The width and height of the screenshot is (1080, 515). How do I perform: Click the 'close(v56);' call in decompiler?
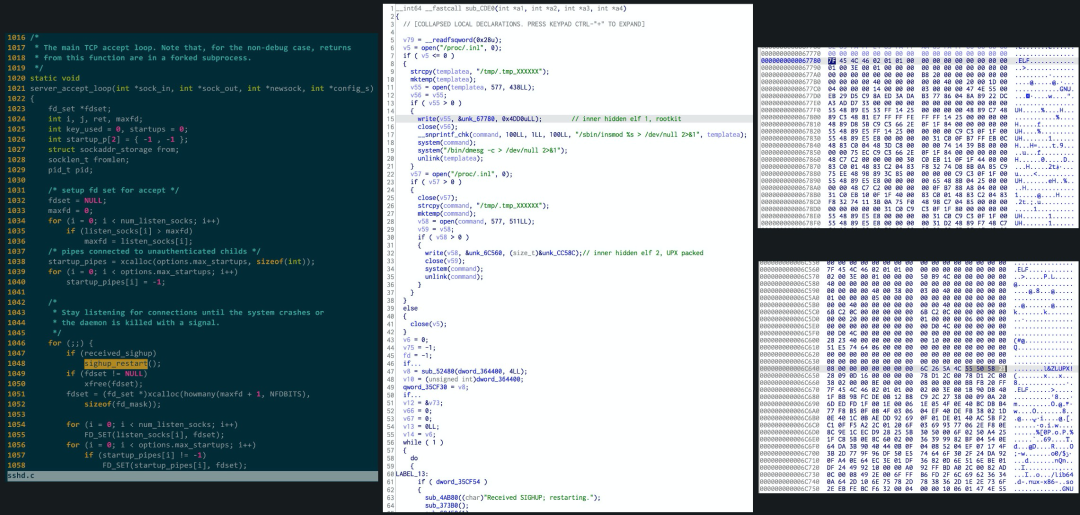[x=437, y=127]
